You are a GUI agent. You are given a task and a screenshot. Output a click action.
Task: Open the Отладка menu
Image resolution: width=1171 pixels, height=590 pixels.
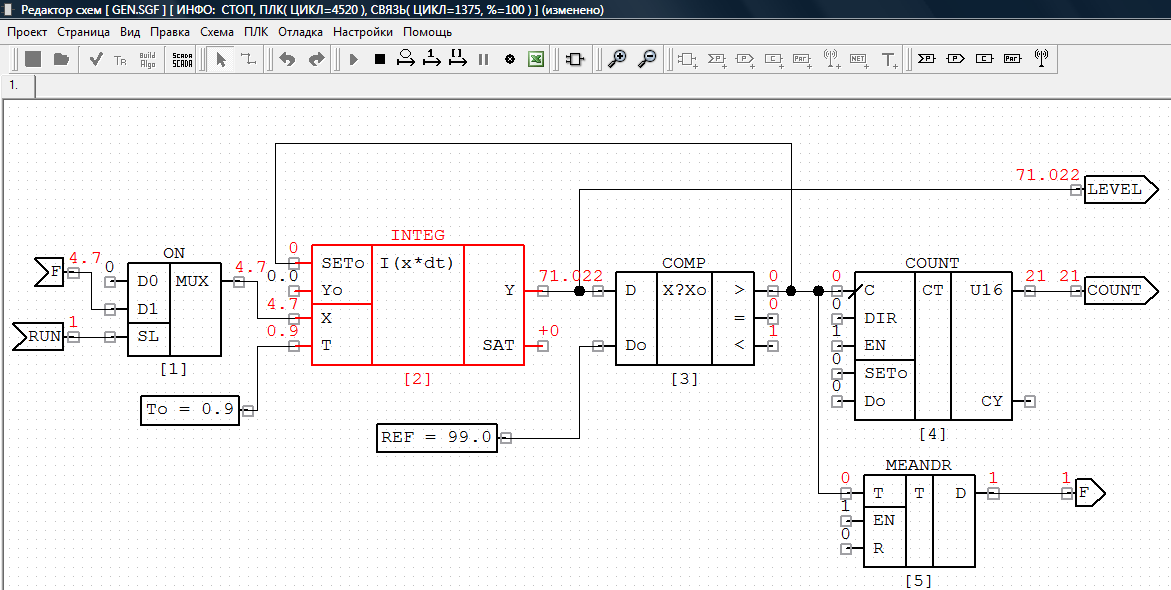click(x=300, y=32)
